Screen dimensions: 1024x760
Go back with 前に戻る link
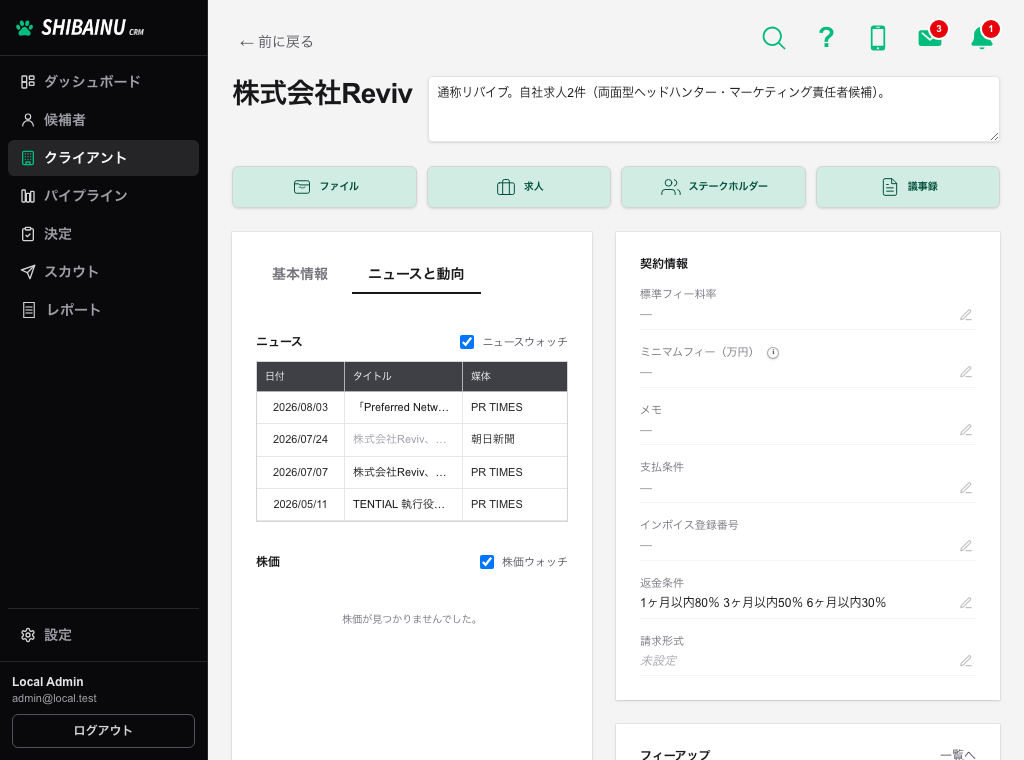pyautogui.click(x=276, y=42)
